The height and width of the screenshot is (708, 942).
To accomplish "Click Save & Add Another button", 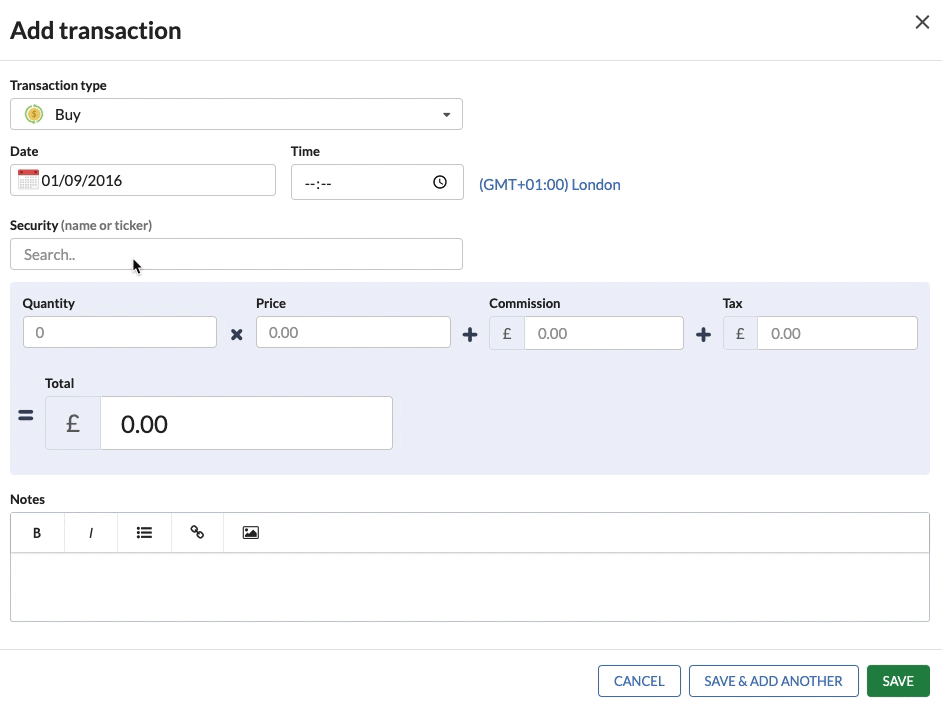I will tap(773, 681).
